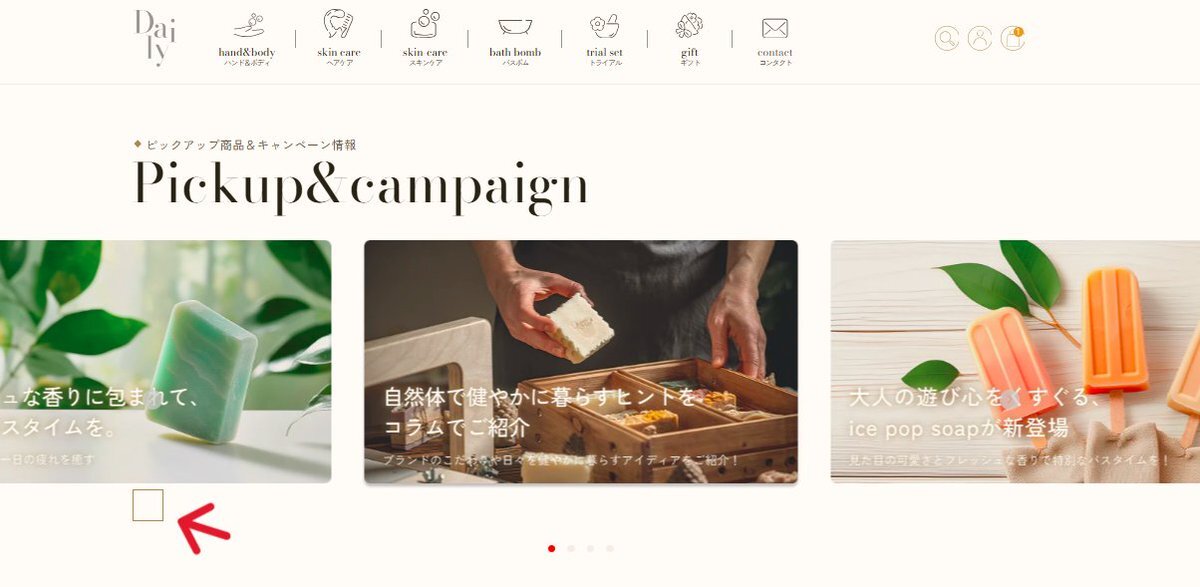This screenshot has width=1200, height=587.
Task: Open the hand&body category icon
Action: (247, 25)
